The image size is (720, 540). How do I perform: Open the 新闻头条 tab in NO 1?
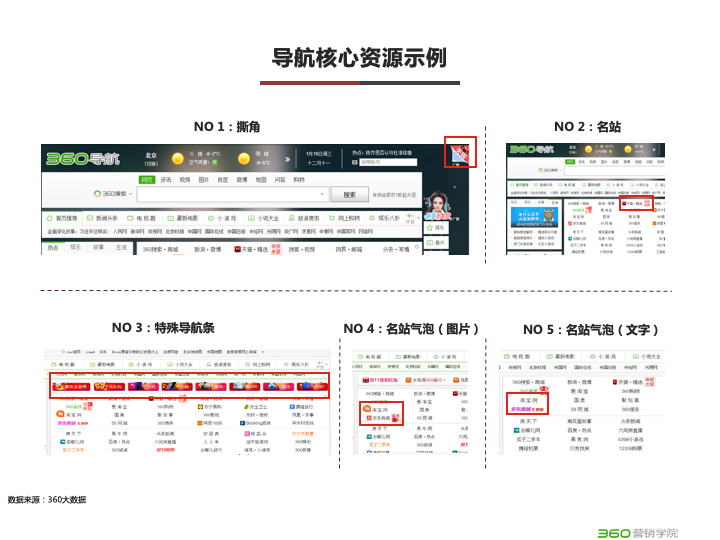pyautogui.click(x=102, y=218)
